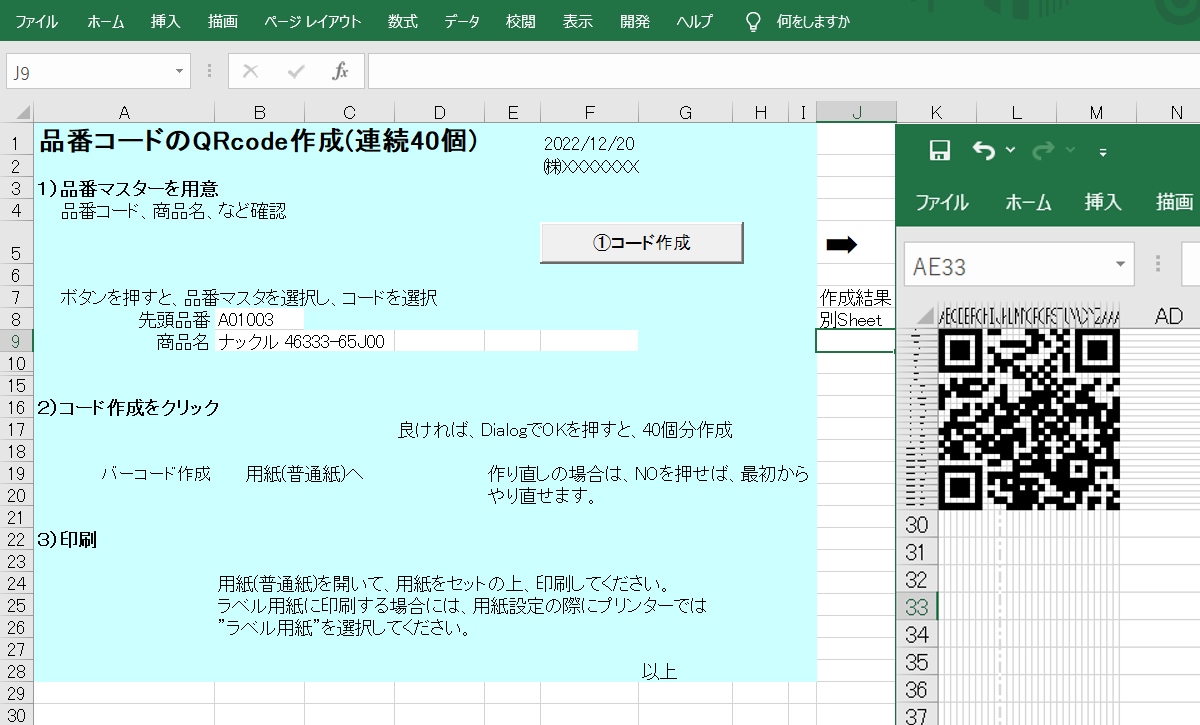Click into the formula bar input
Viewport: 1200px width, 725px height.
[x=784, y=71]
